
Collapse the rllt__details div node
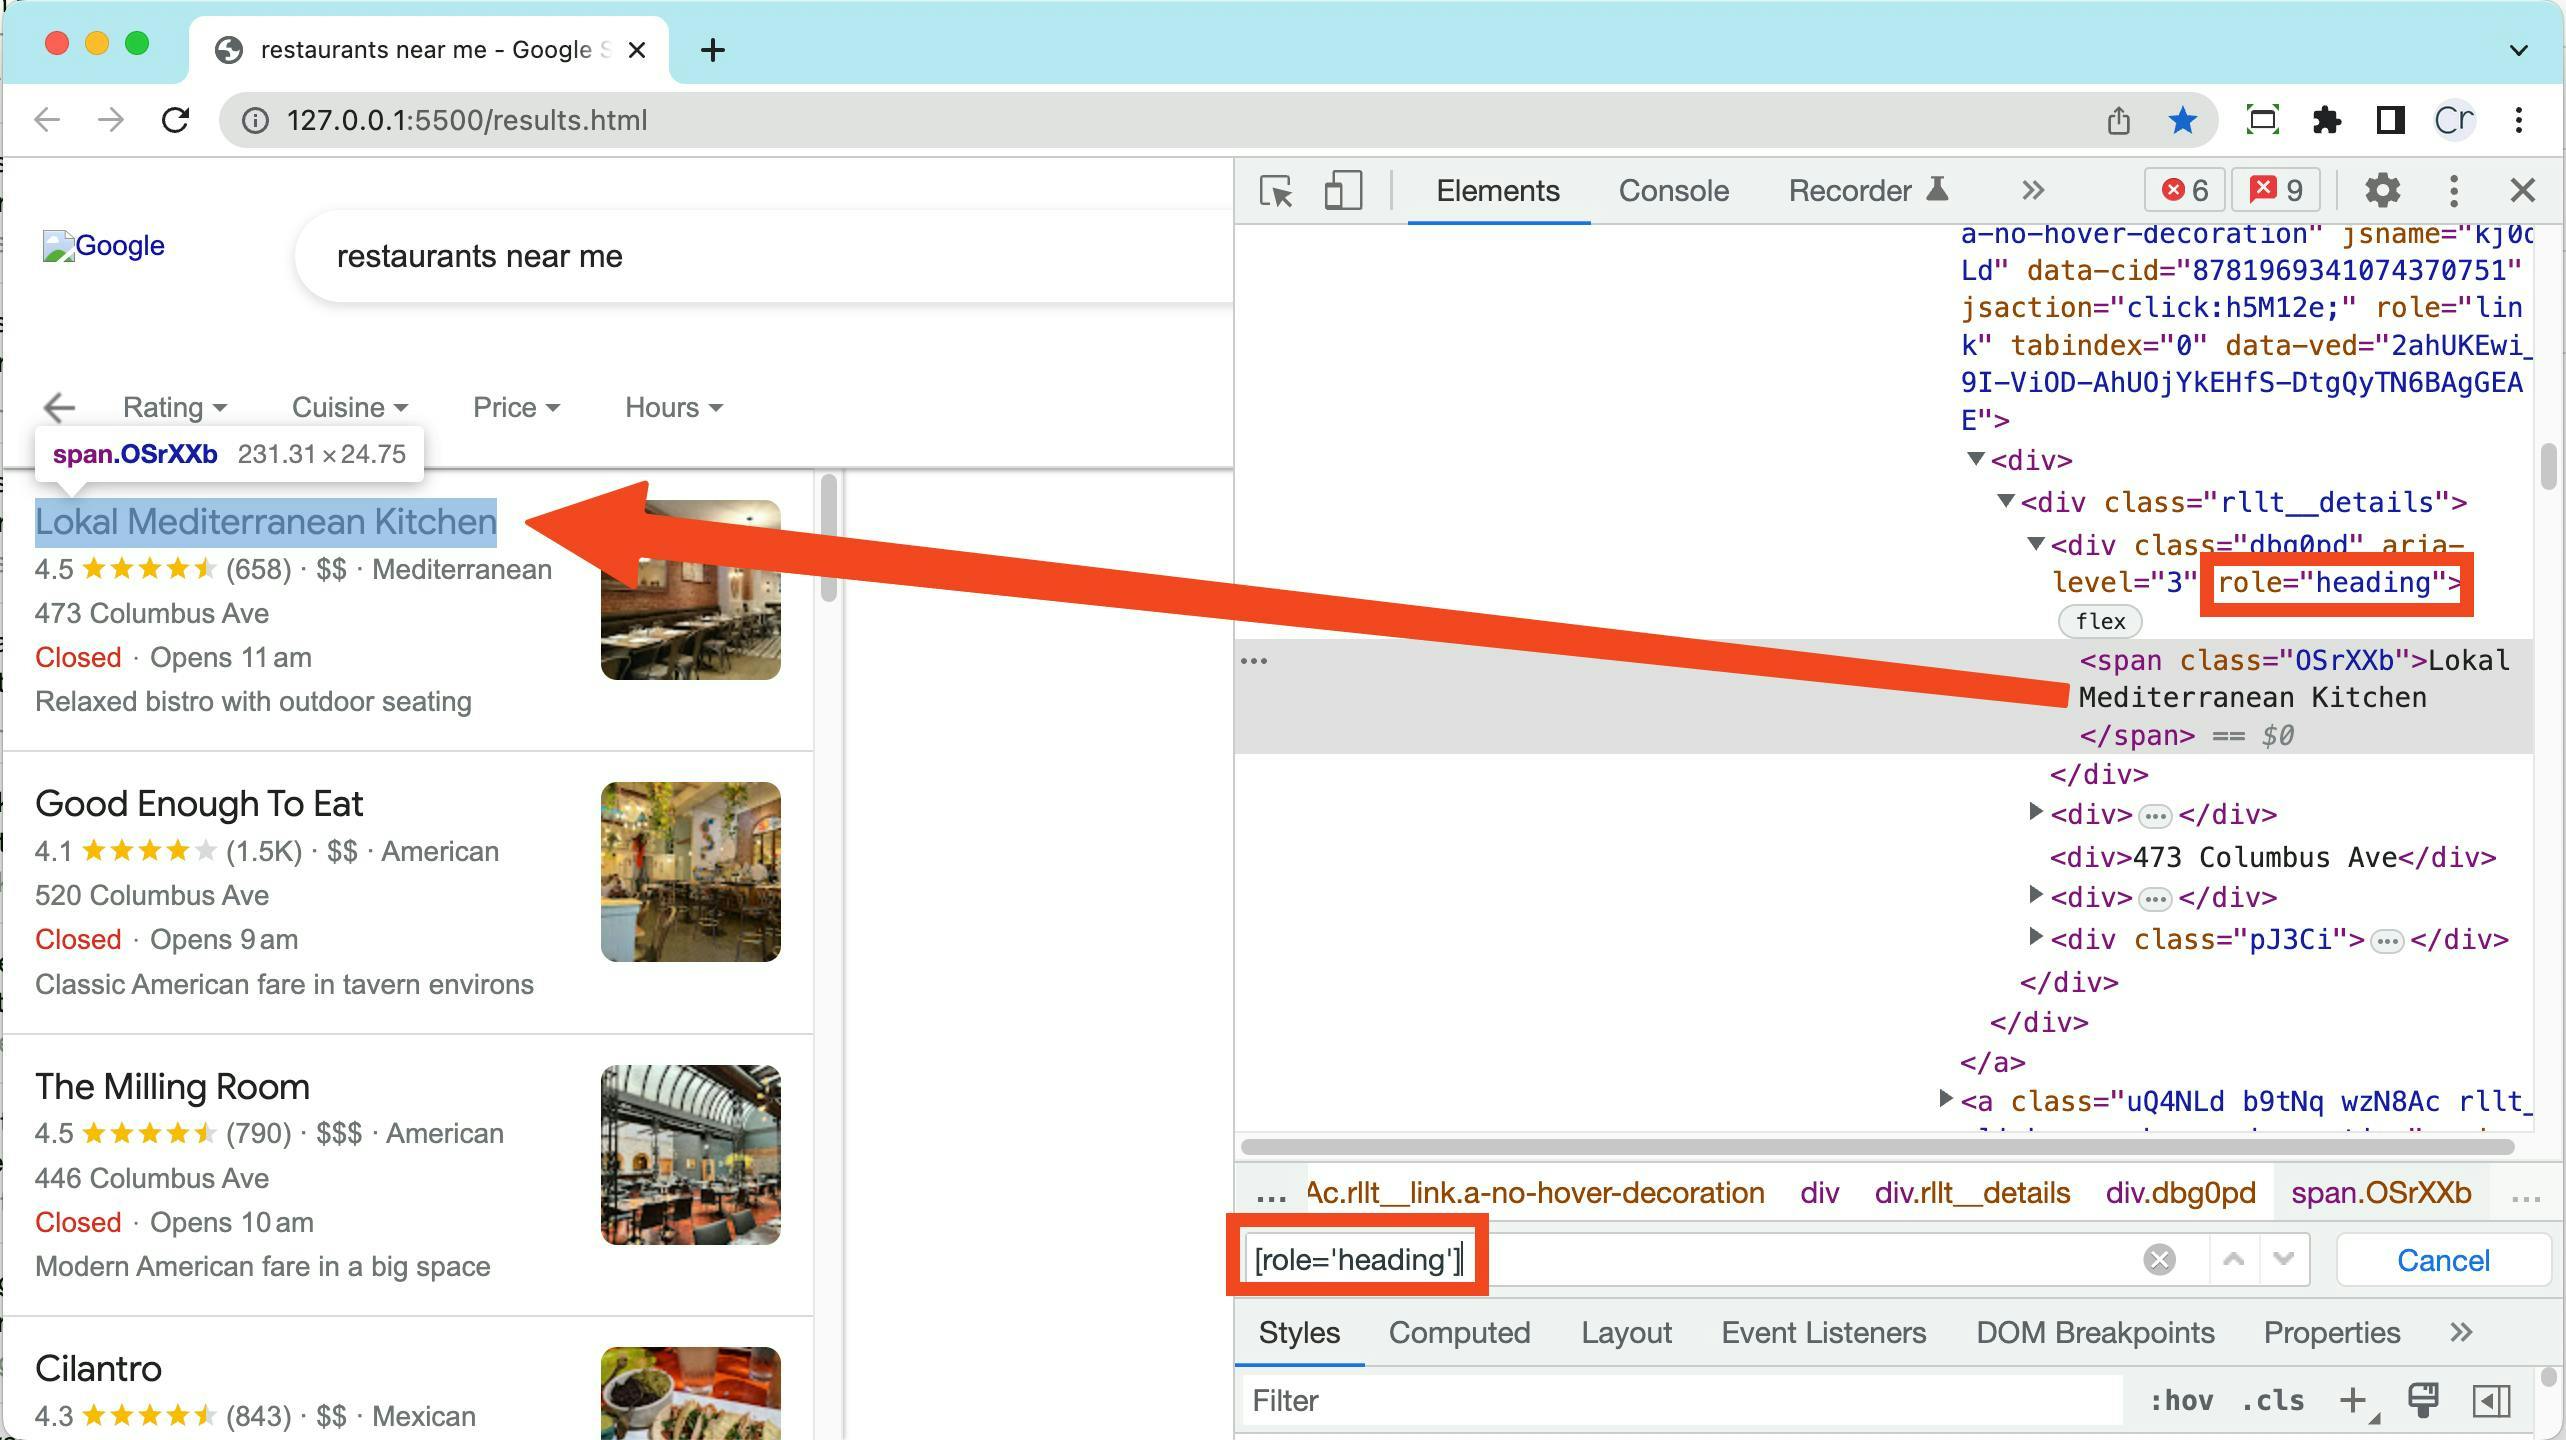point(2006,502)
